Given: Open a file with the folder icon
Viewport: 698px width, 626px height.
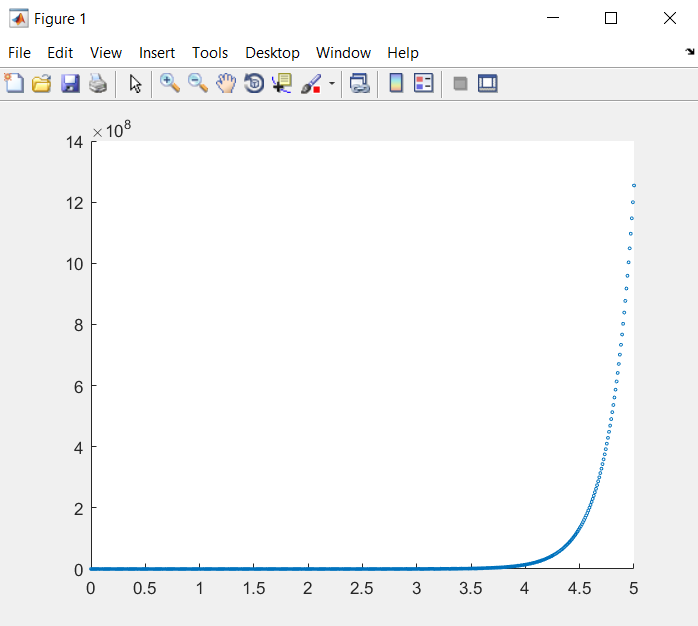Looking at the screenshot, I should pos(42,83).
